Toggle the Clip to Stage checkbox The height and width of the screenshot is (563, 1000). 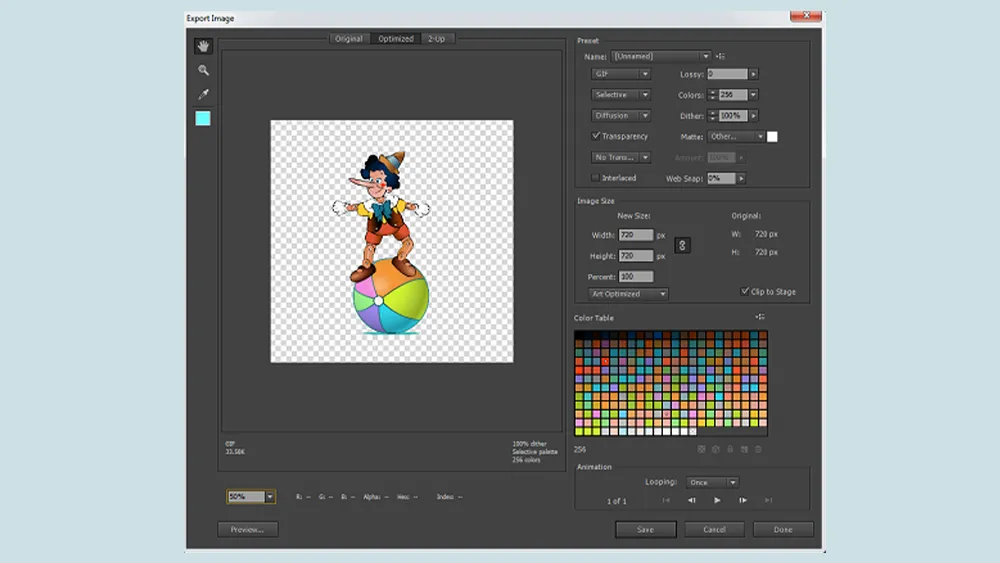coord(744,291)
